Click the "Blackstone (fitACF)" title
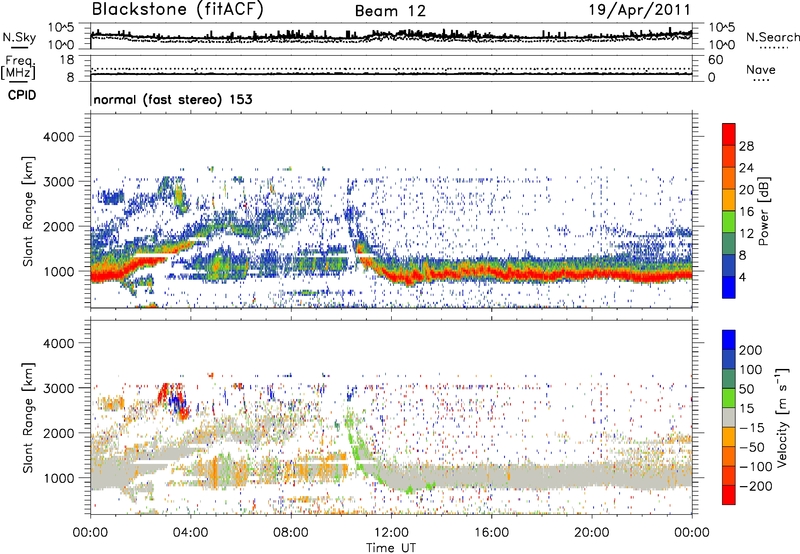This screenshot has width=800, height=554. point(177,10)
